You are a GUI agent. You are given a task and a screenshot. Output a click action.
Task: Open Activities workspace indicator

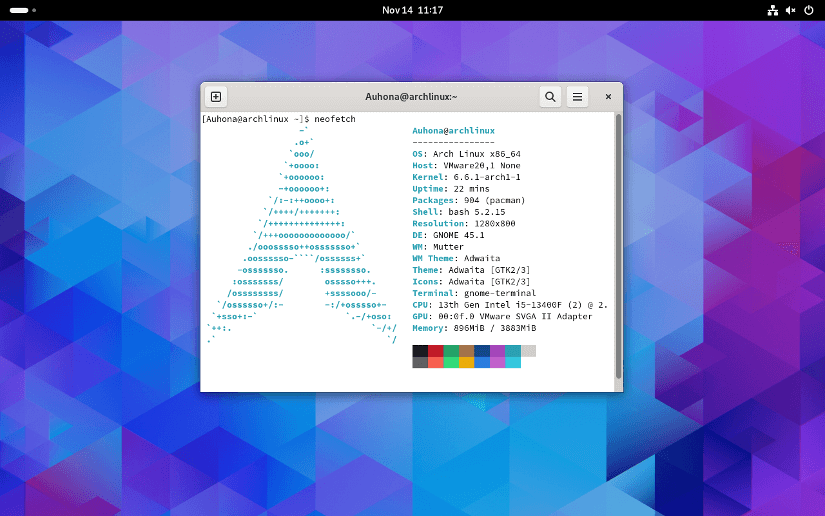click(x=23, y=10)
